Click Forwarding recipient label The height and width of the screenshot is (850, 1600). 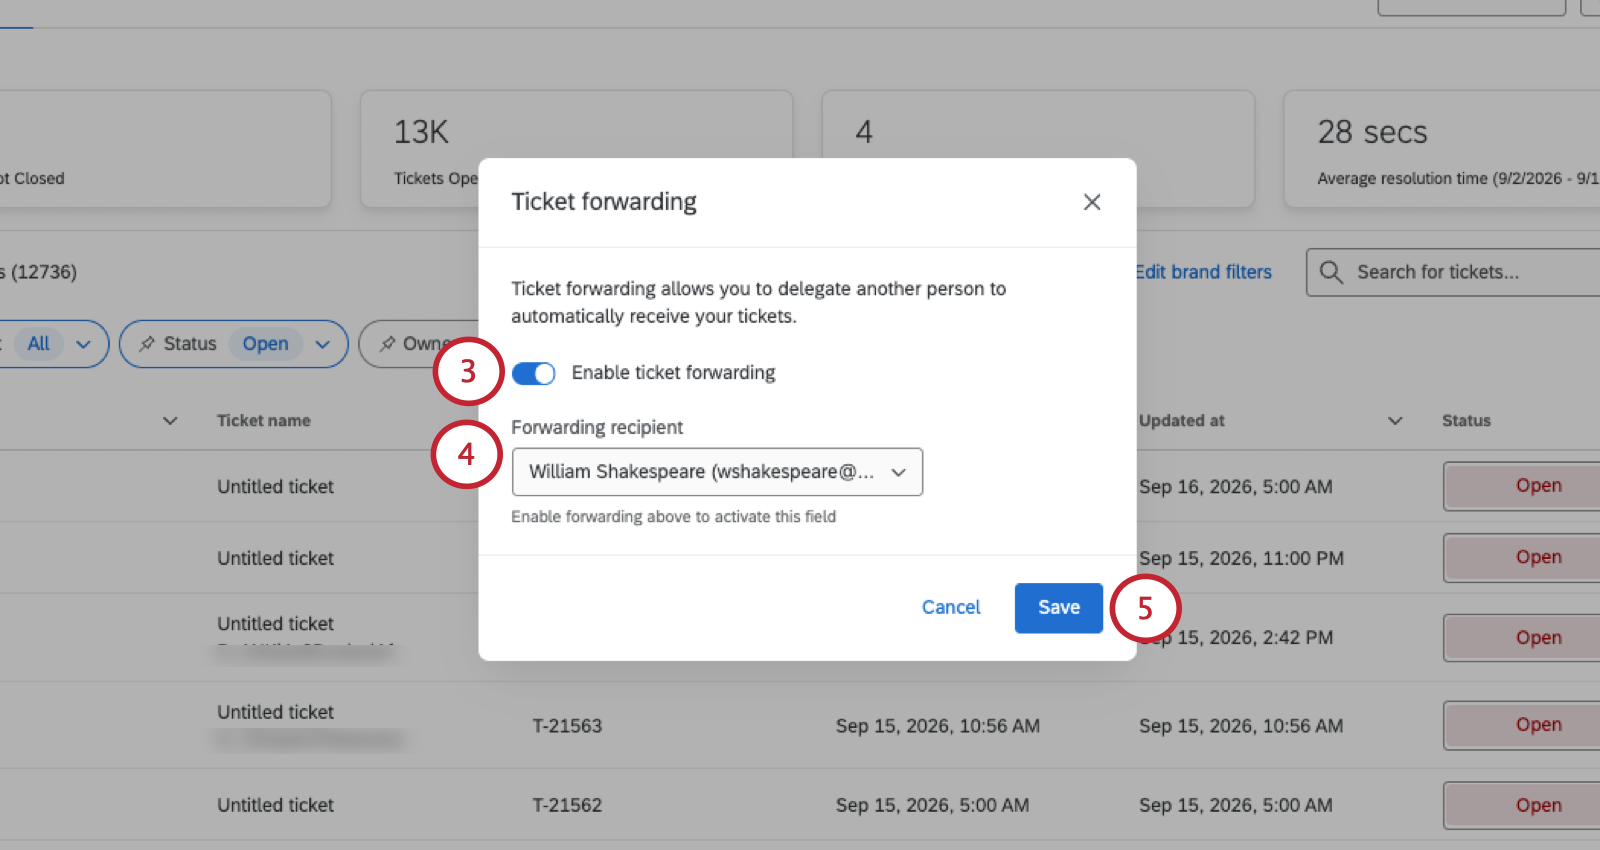(597, 428)
